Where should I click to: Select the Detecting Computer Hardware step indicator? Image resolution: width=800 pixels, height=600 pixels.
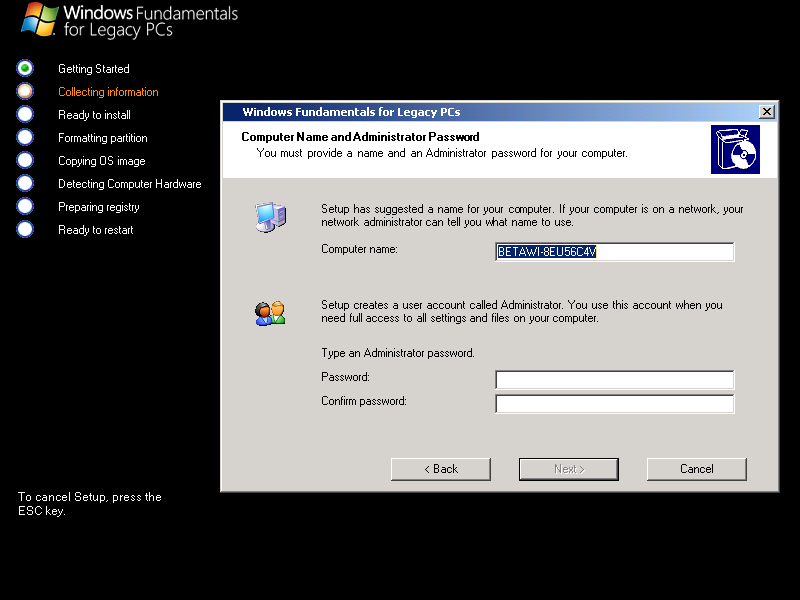coord(25,183)
